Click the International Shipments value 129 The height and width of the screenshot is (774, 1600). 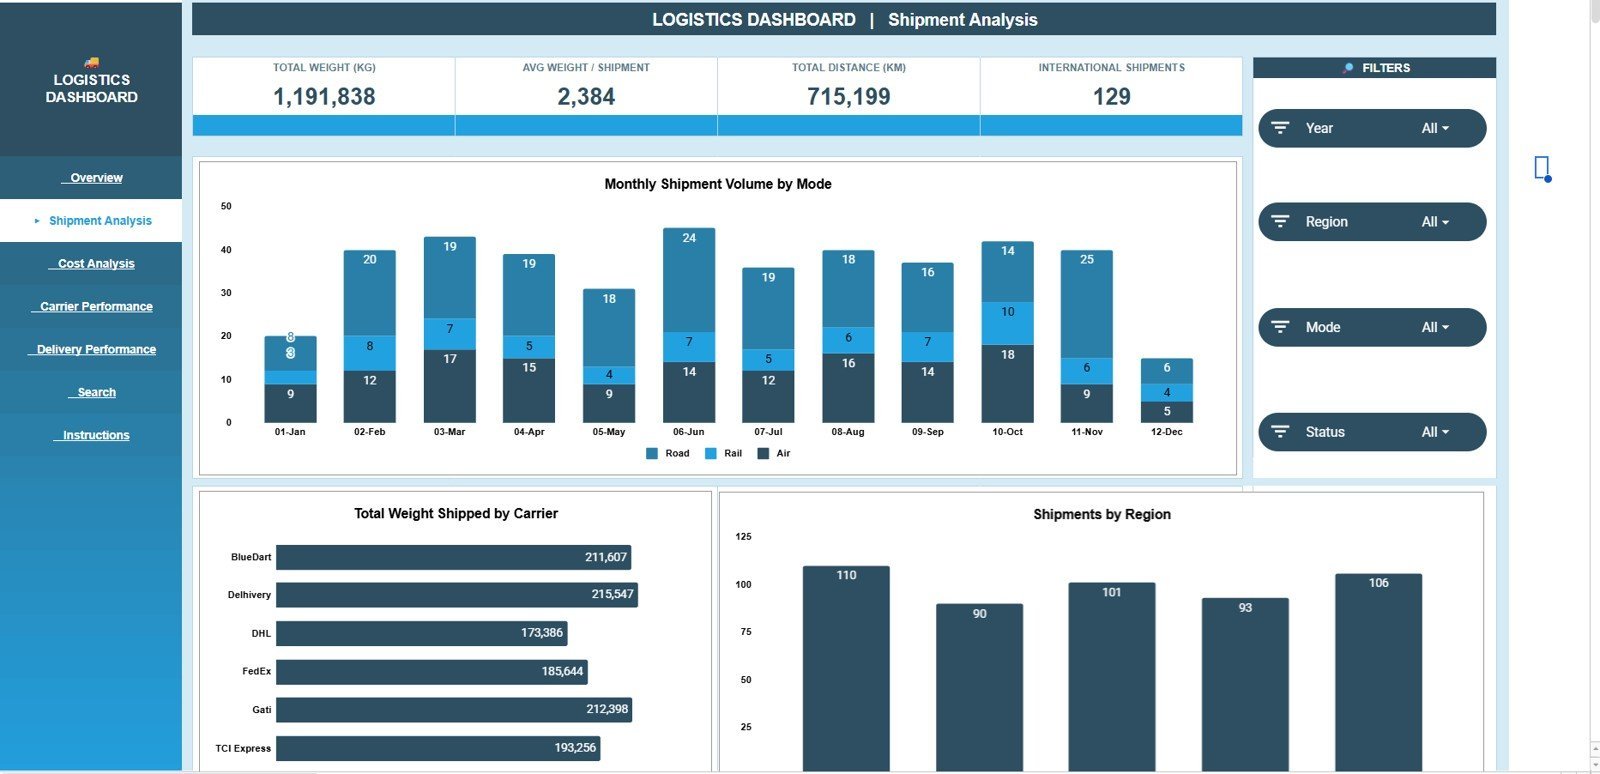click(x=1112, y=97)
